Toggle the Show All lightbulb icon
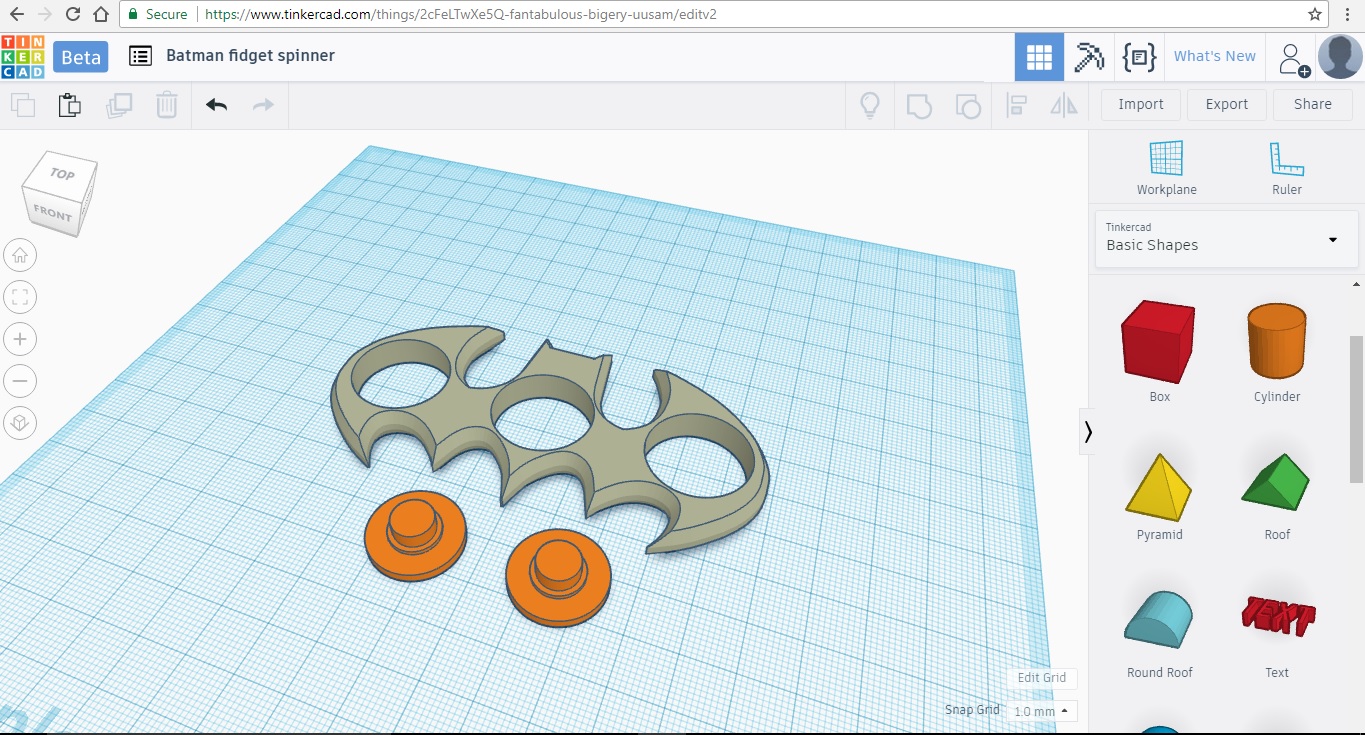Screen dimensions: 1365x735 pos(870,105)
